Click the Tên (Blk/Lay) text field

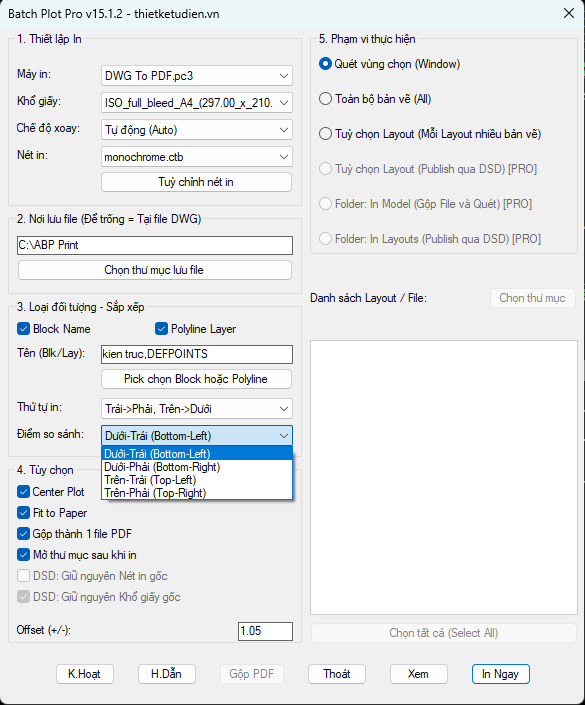196,354
